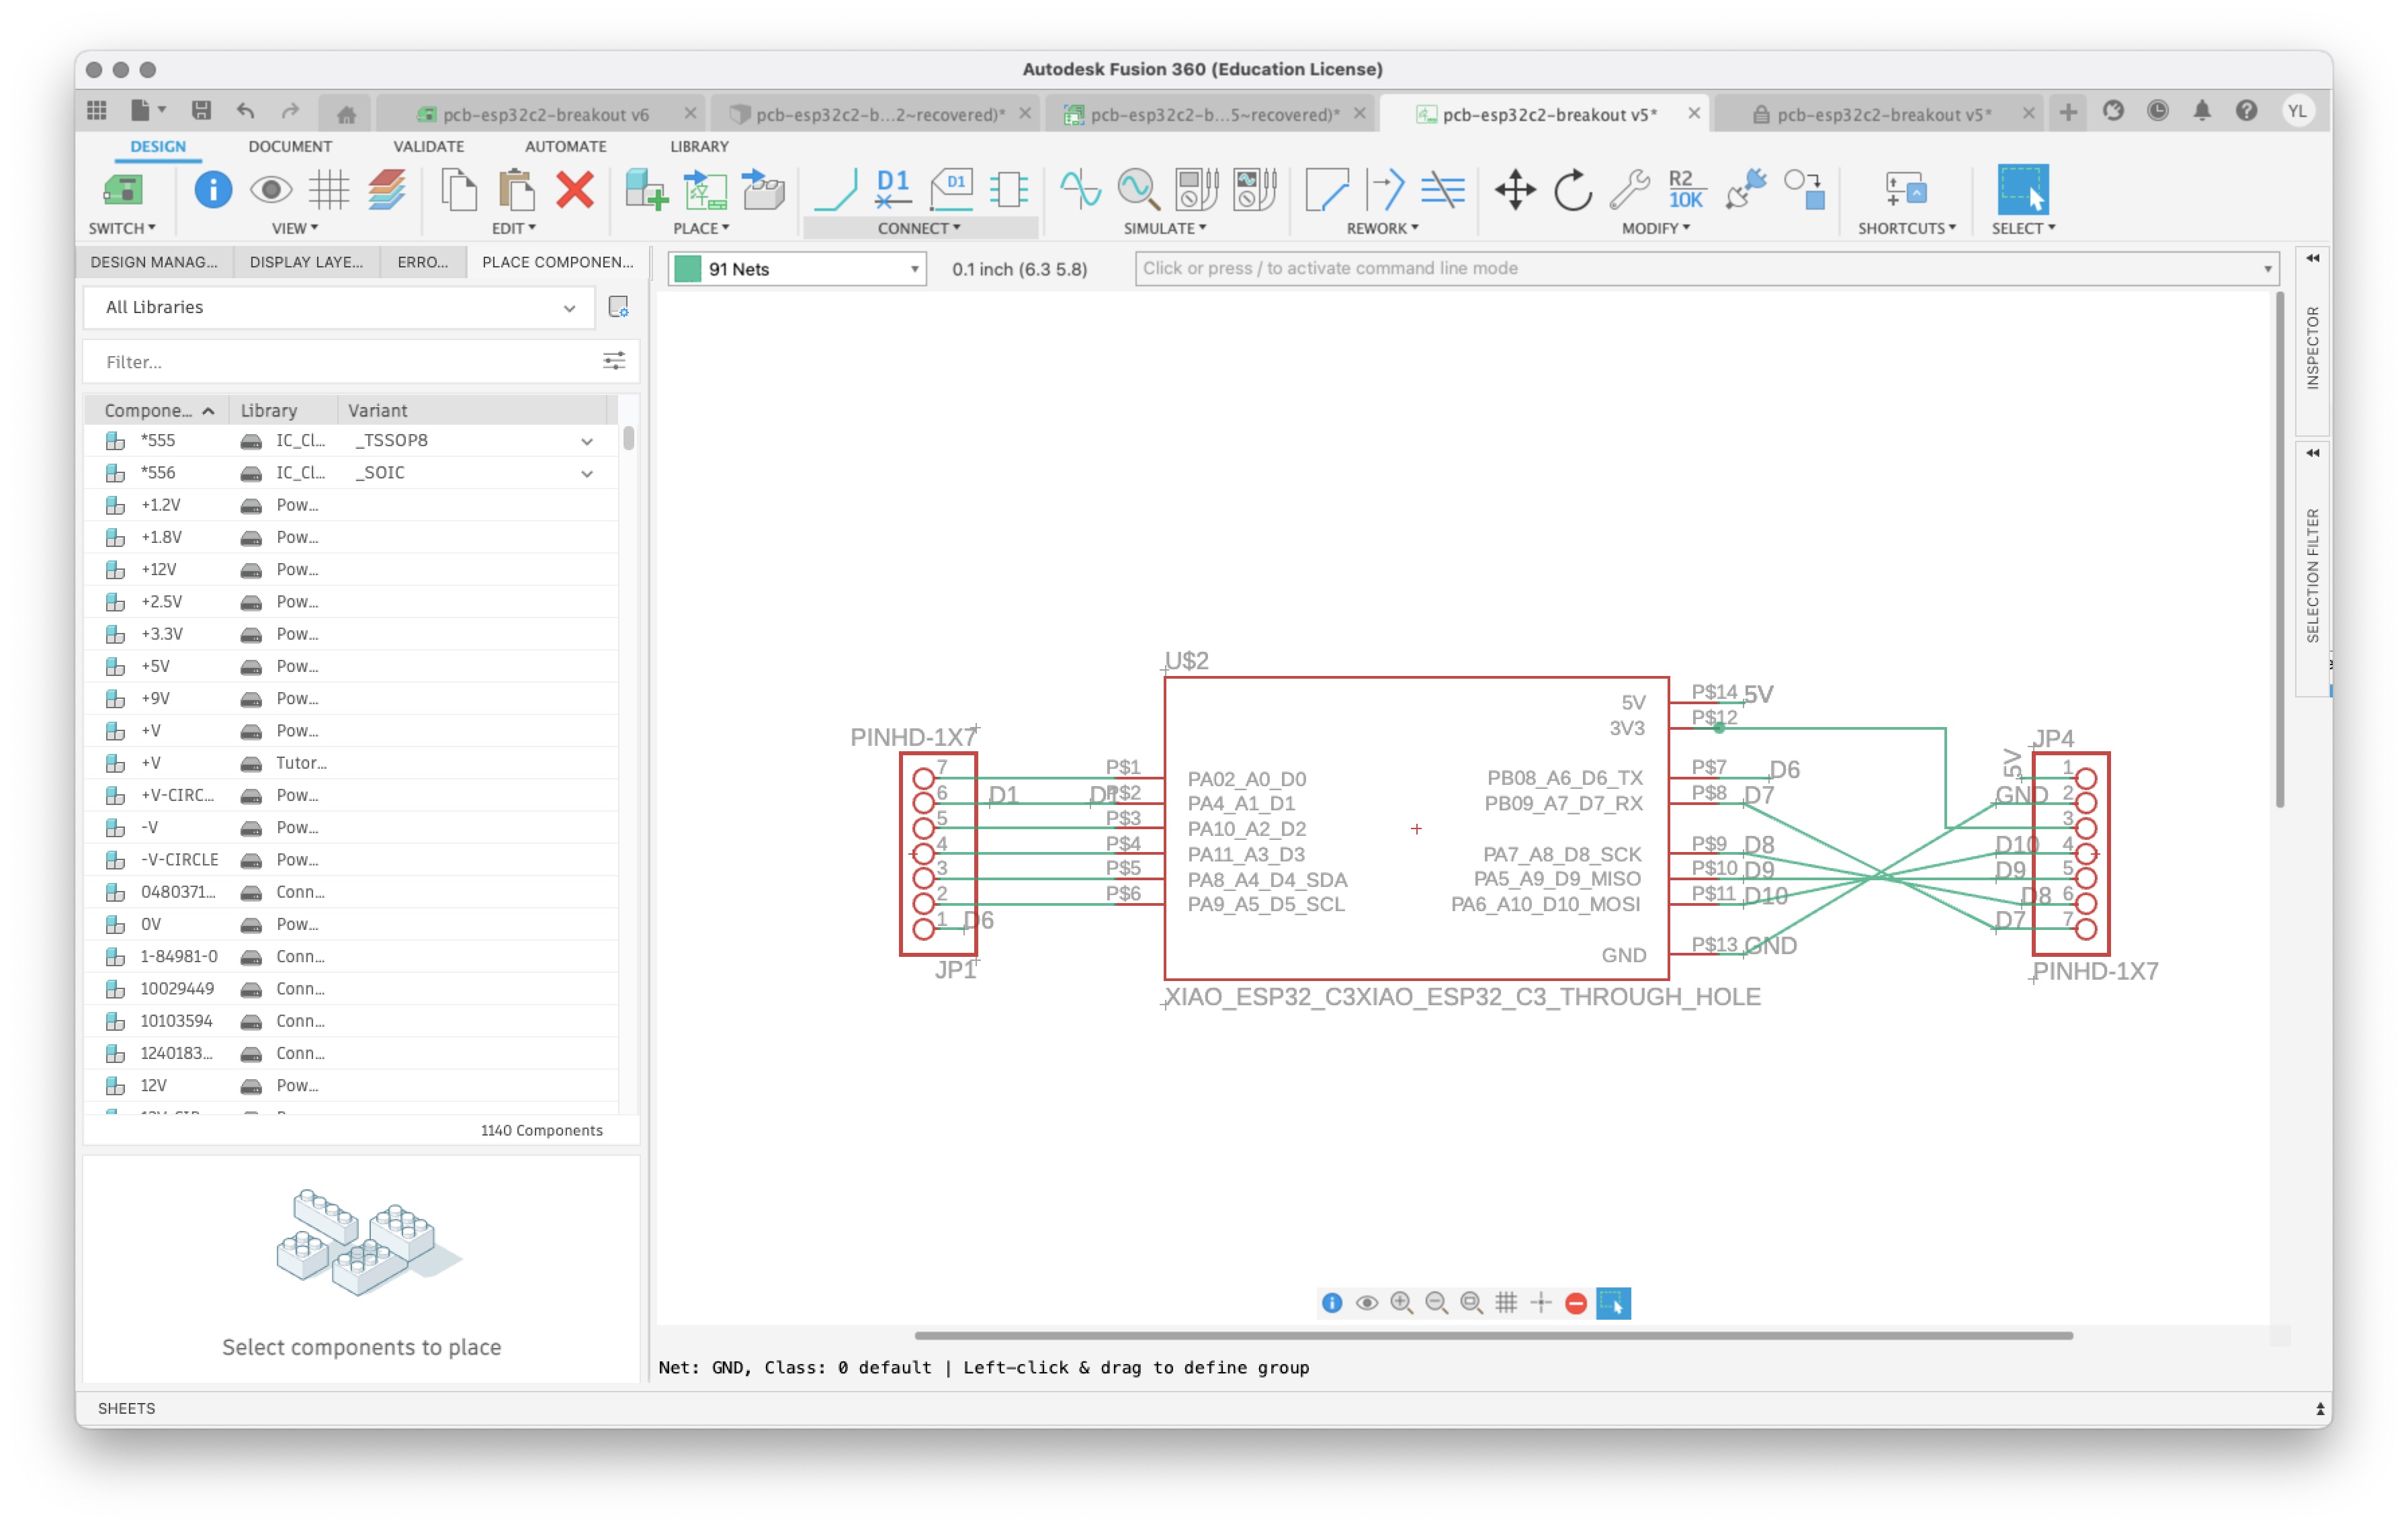Open the SWITCH dropdown menu
The height and width of the screenshot is (1528, 2408).
coord(122,228)
